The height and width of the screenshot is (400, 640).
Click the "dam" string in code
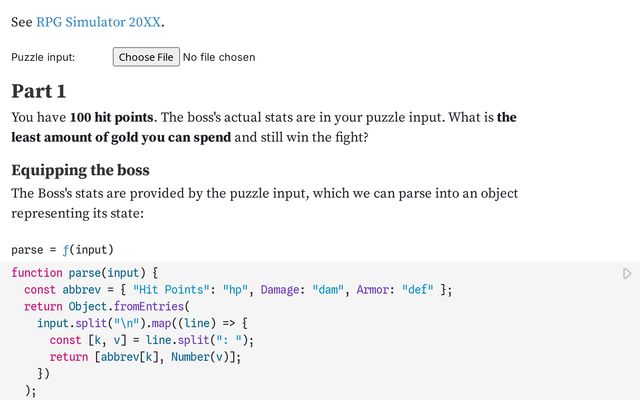coord(329,290)
